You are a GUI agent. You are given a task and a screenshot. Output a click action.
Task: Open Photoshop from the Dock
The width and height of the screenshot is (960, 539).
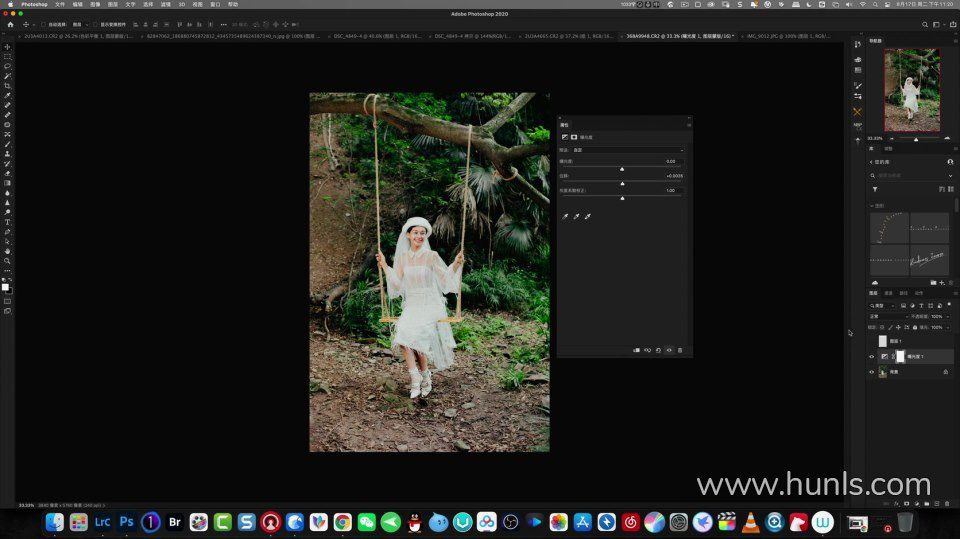(x=126, y=522)
